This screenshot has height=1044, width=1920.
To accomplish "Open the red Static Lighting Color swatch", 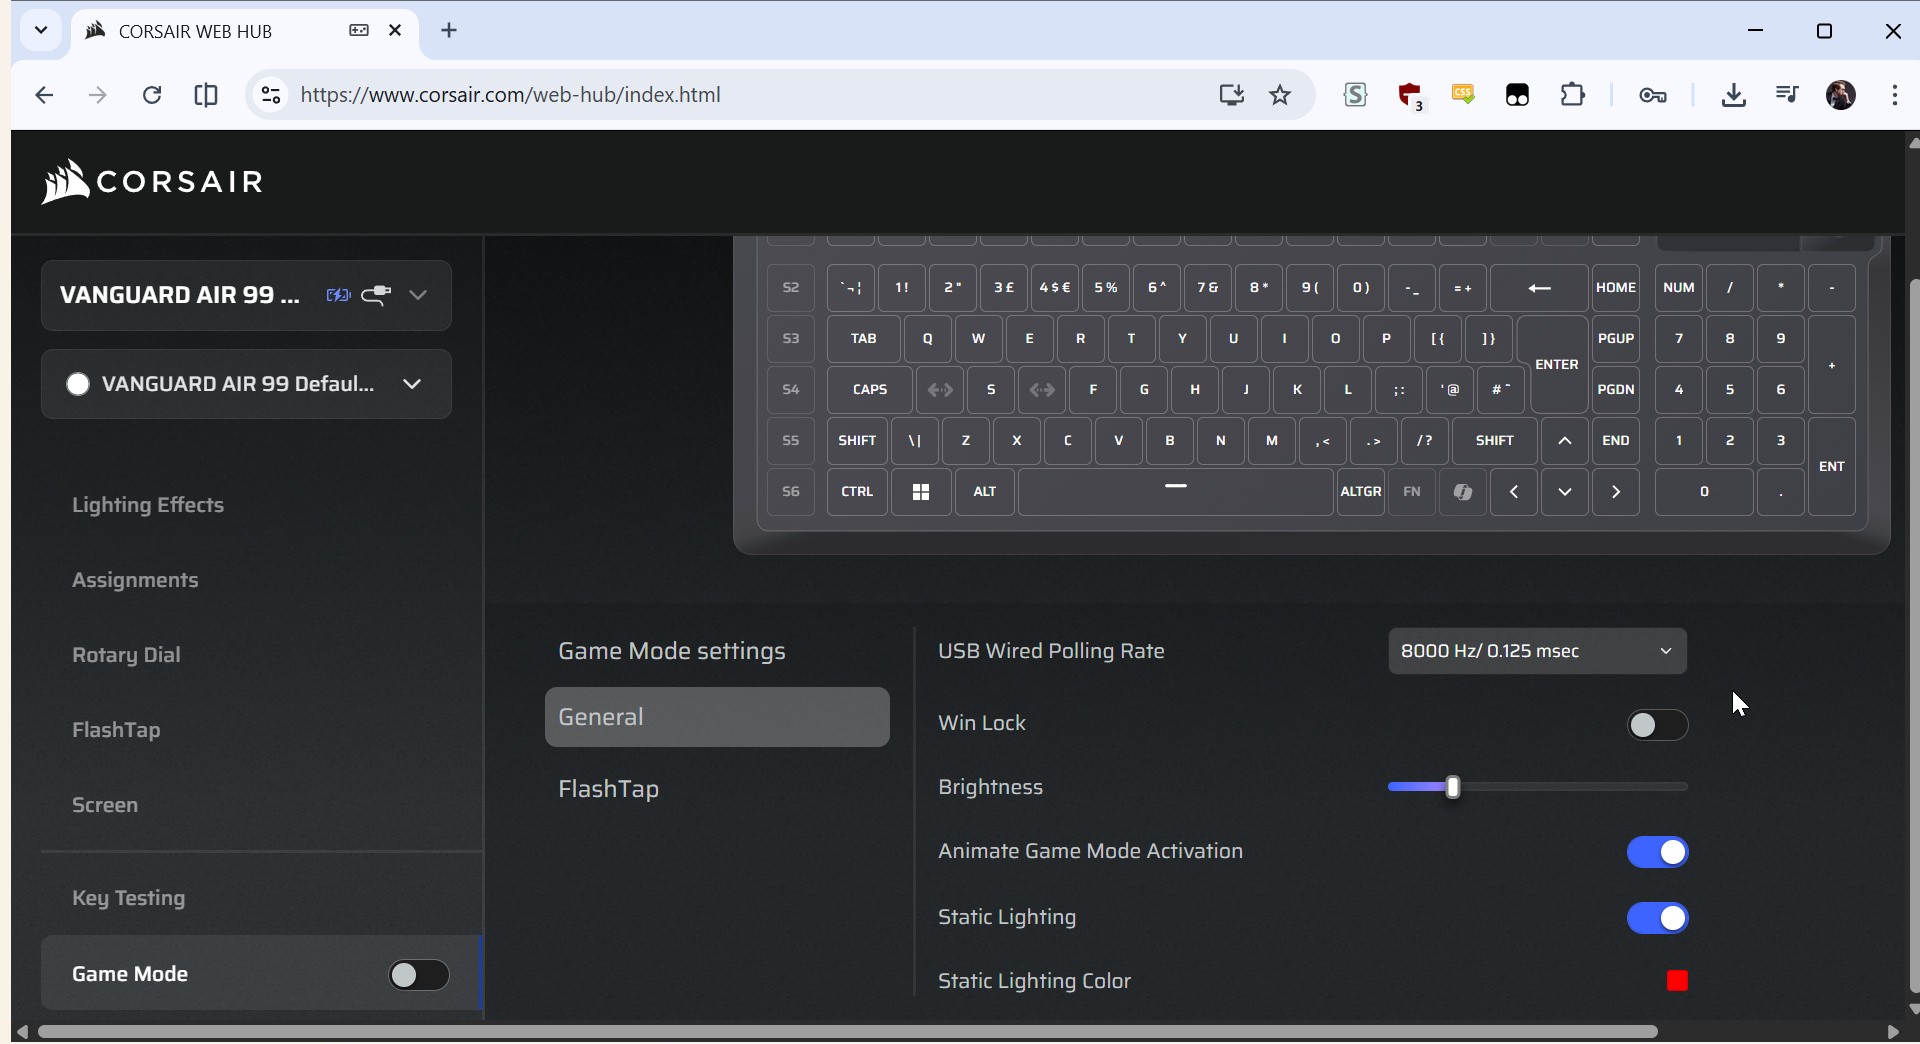I will click(1677, 982).
